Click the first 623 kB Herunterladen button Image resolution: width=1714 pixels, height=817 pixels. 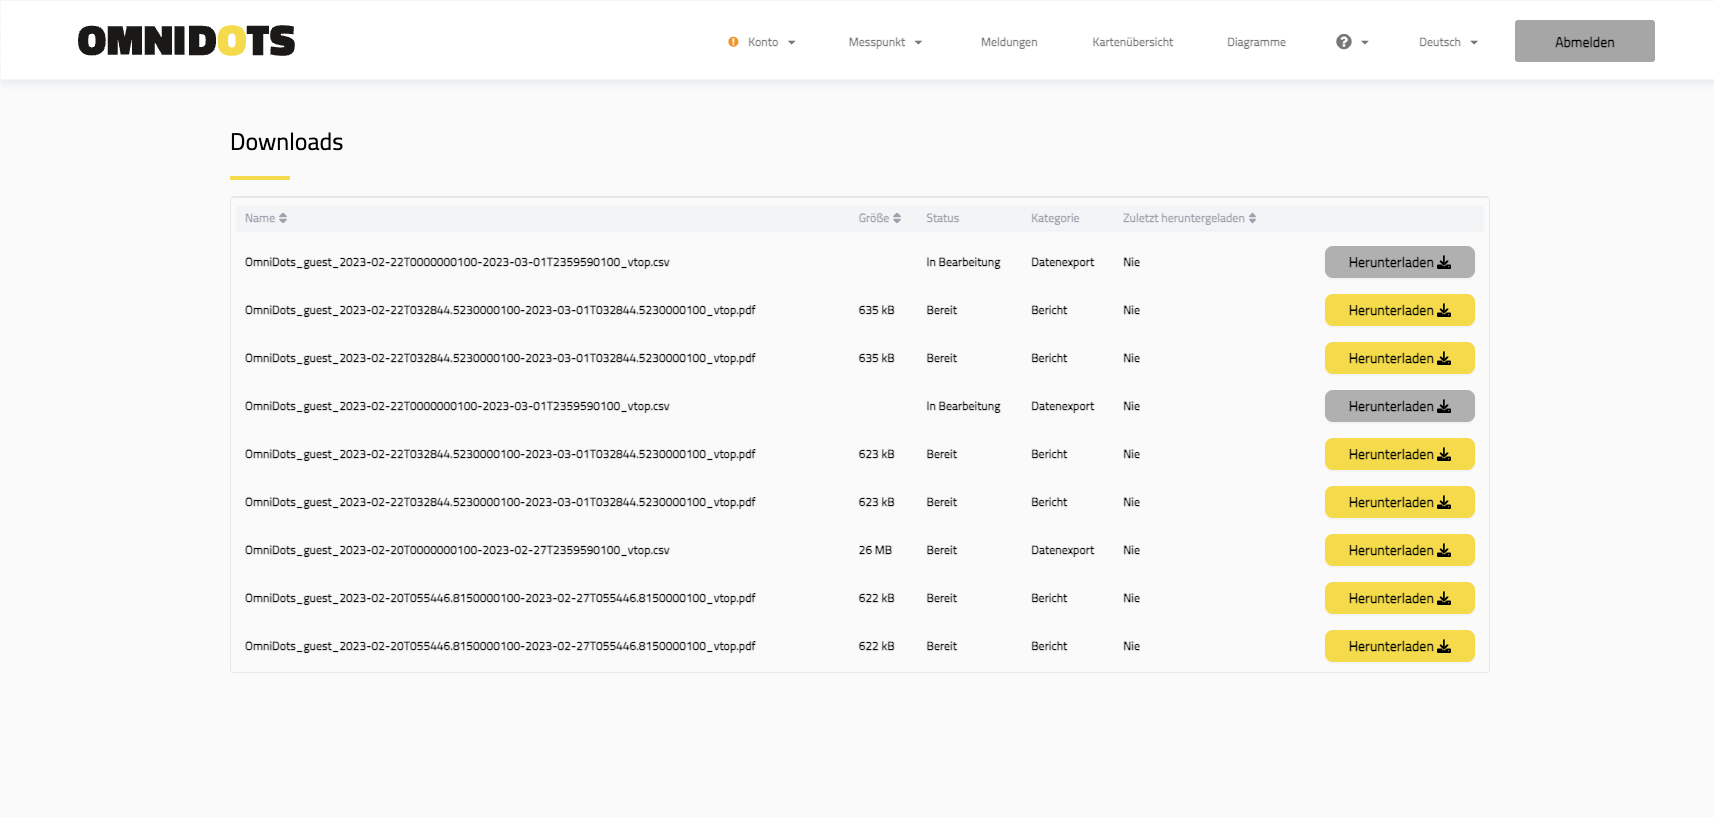[x=1399, y=454]
